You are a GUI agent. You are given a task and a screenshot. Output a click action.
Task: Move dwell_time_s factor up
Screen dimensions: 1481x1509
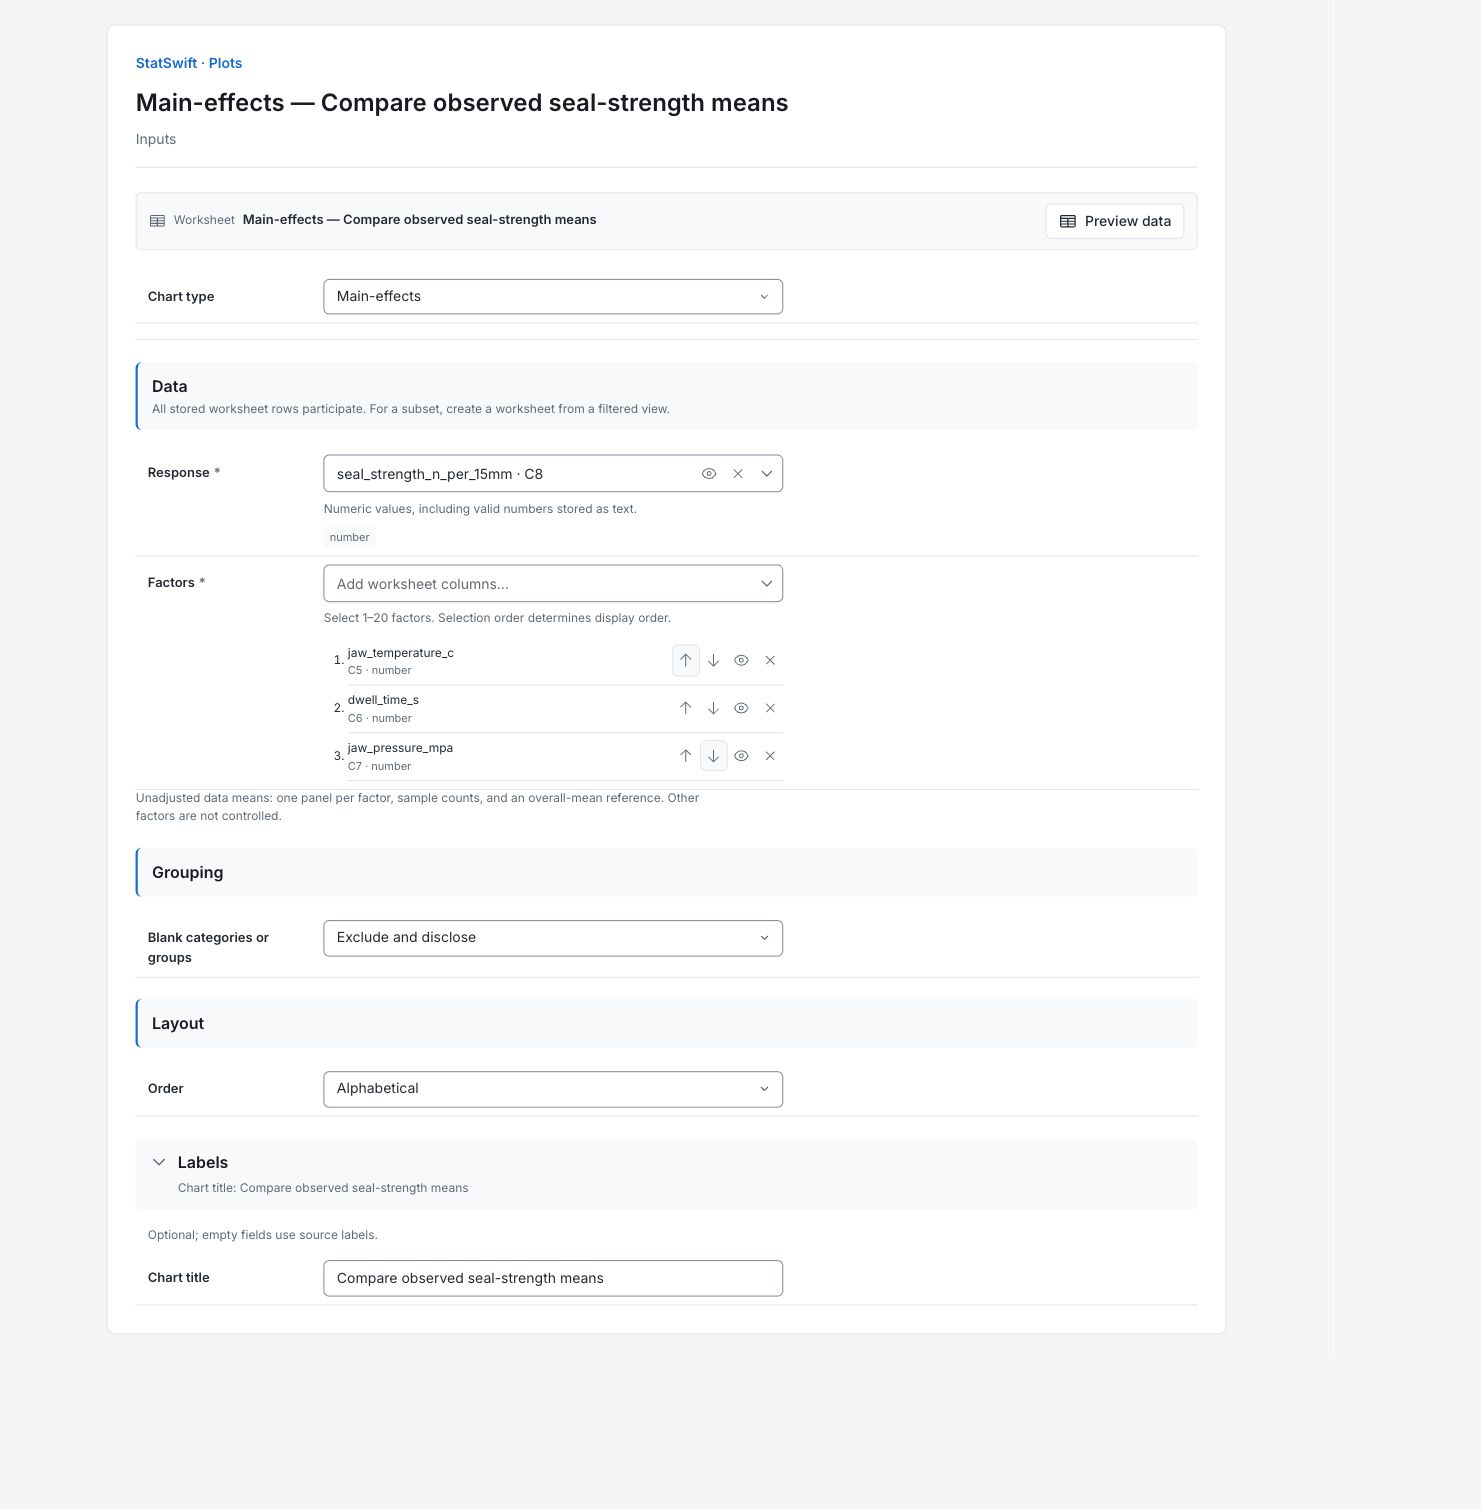[x=685, y=708]
